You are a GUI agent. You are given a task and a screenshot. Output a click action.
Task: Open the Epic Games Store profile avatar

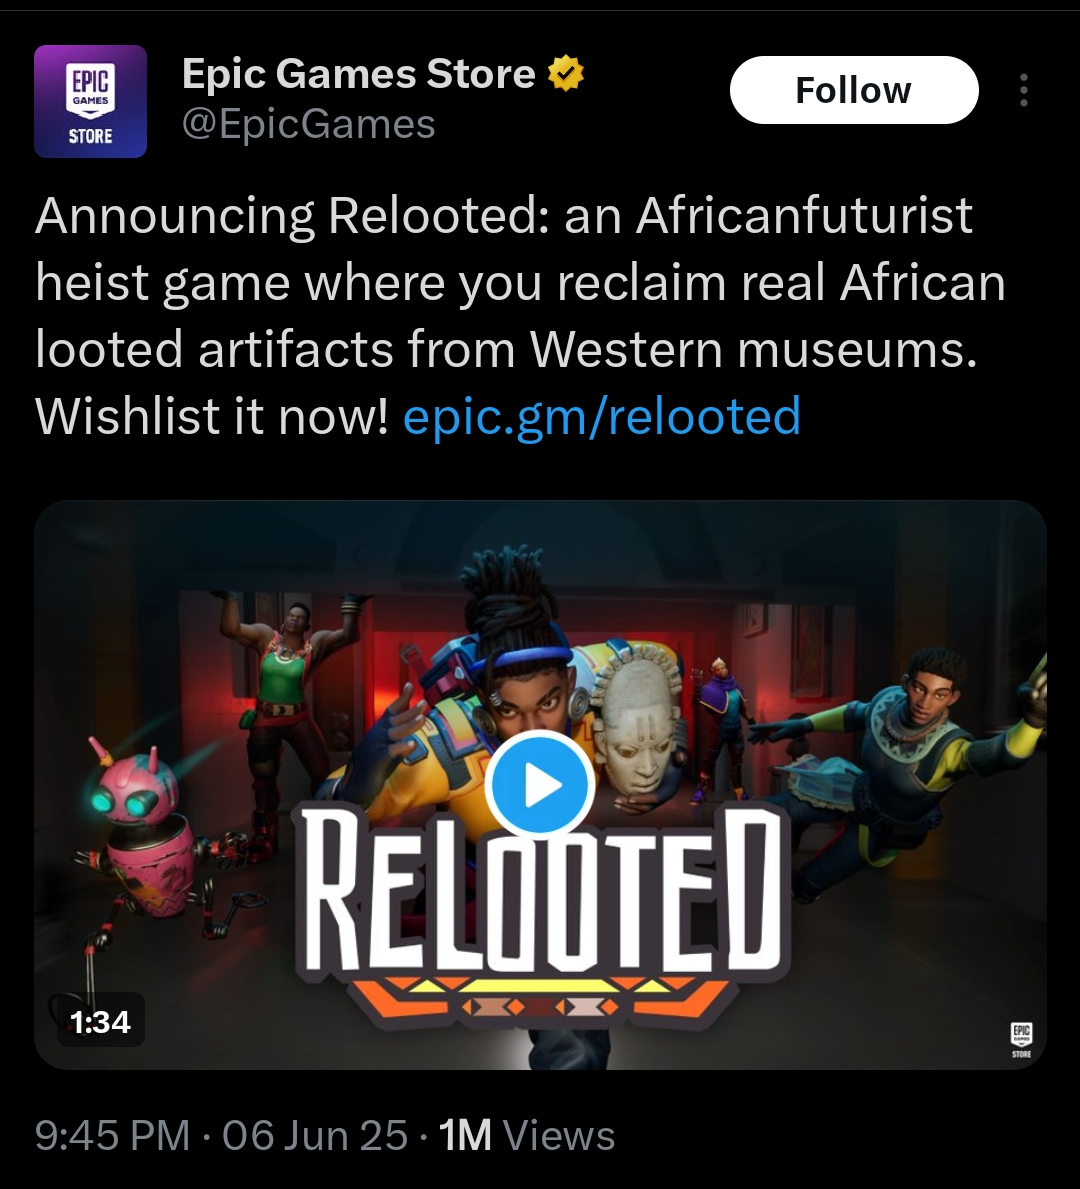click(x=90, y=102)
